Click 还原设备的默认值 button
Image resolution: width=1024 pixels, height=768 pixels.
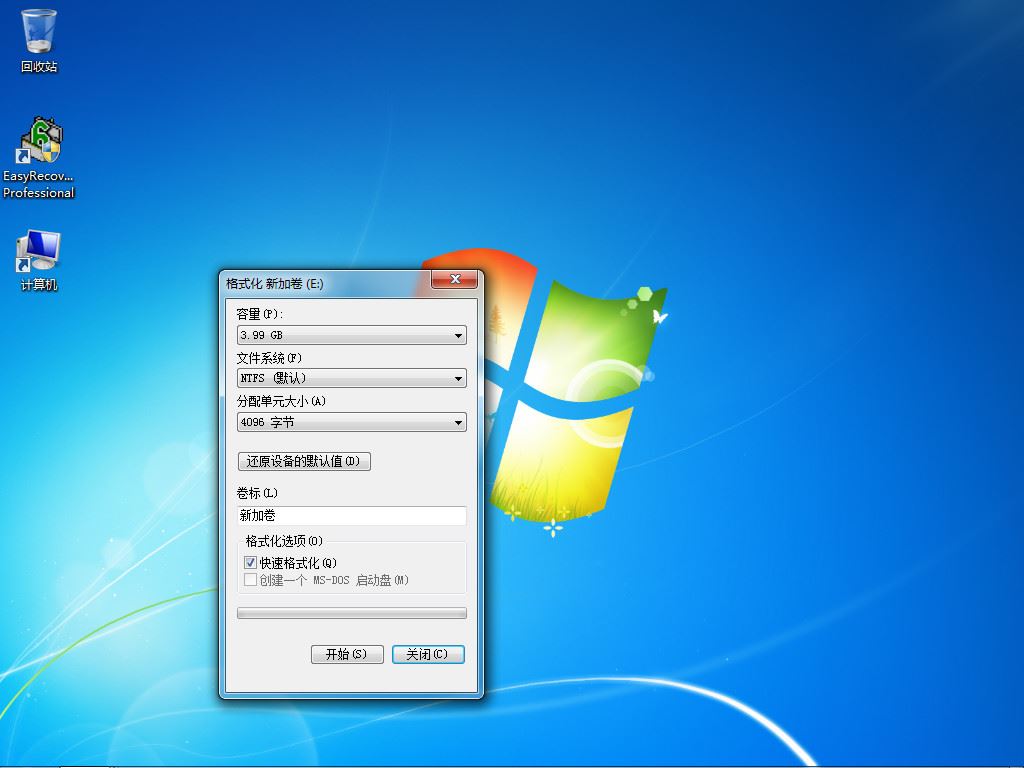[x=304, y=461]
